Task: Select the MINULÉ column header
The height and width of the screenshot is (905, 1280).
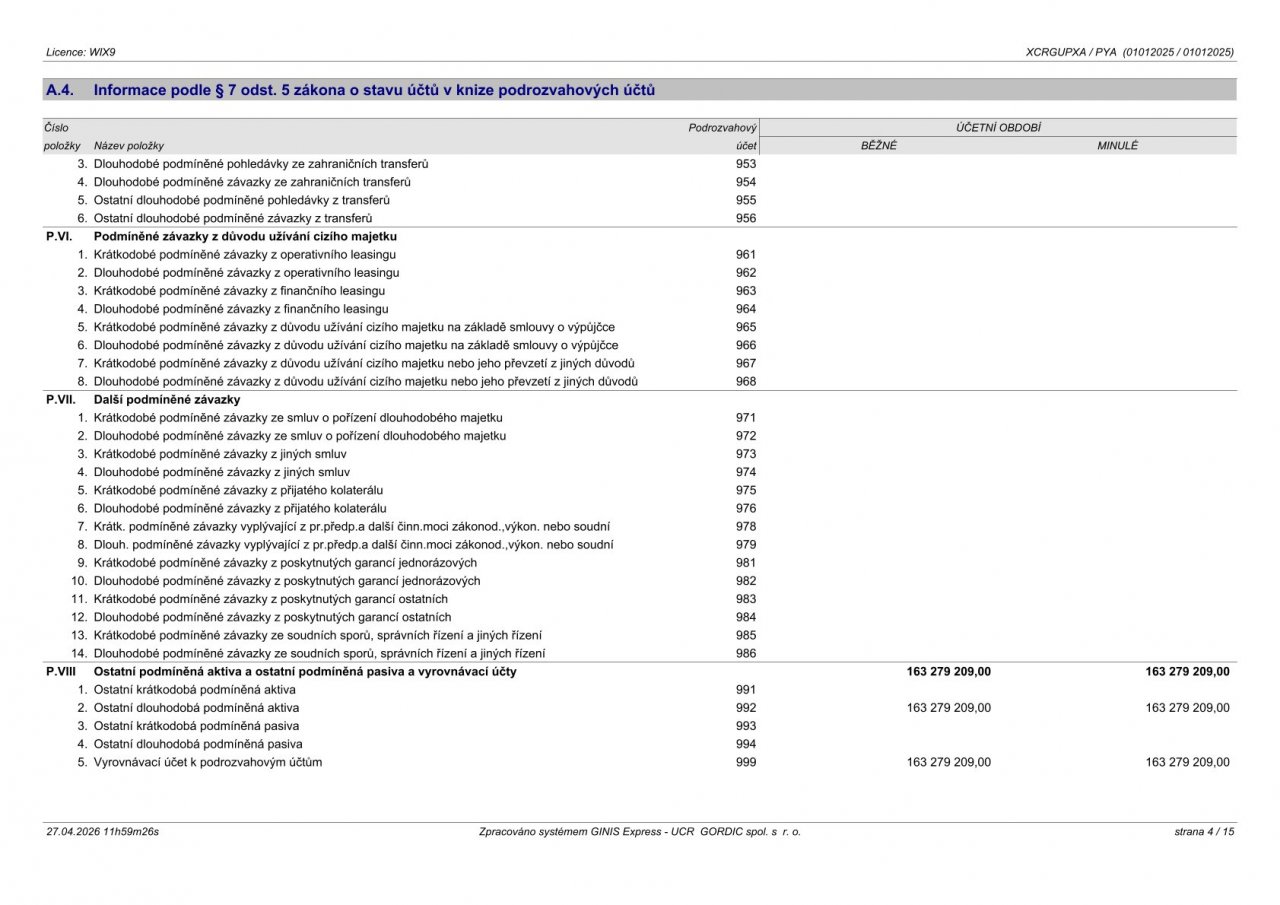Action: [1117, 146]
